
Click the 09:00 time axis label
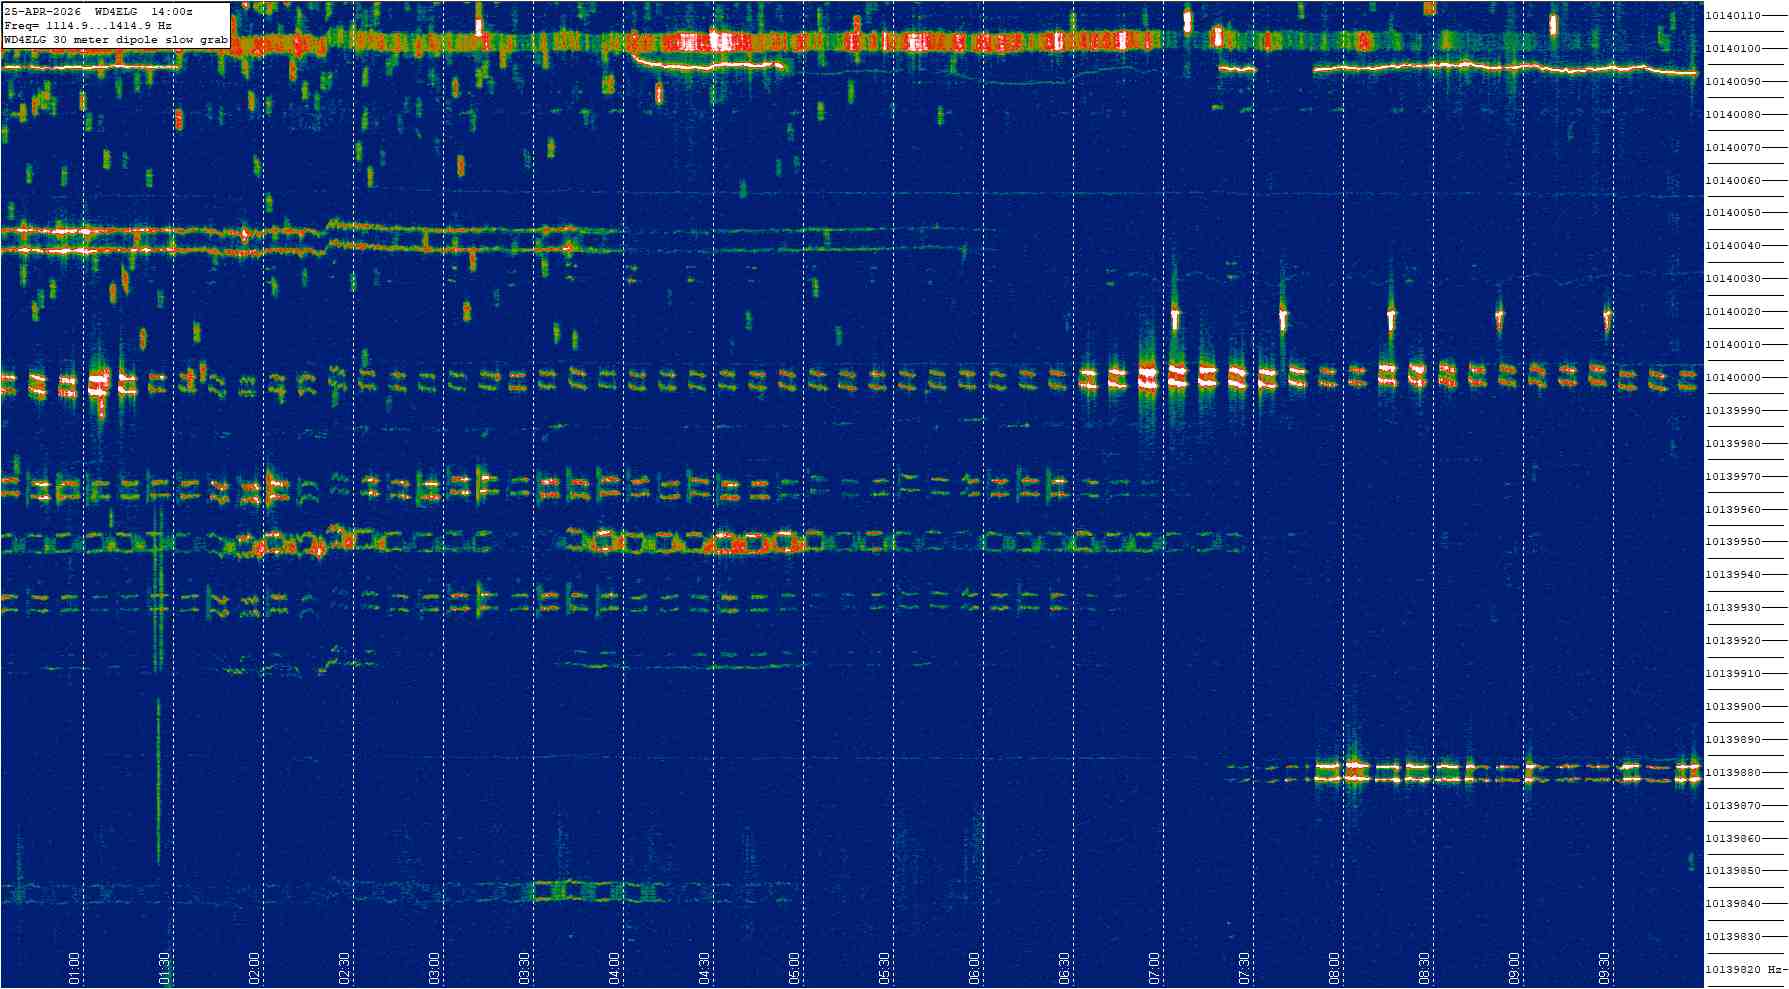click(x=1515, y=968)
